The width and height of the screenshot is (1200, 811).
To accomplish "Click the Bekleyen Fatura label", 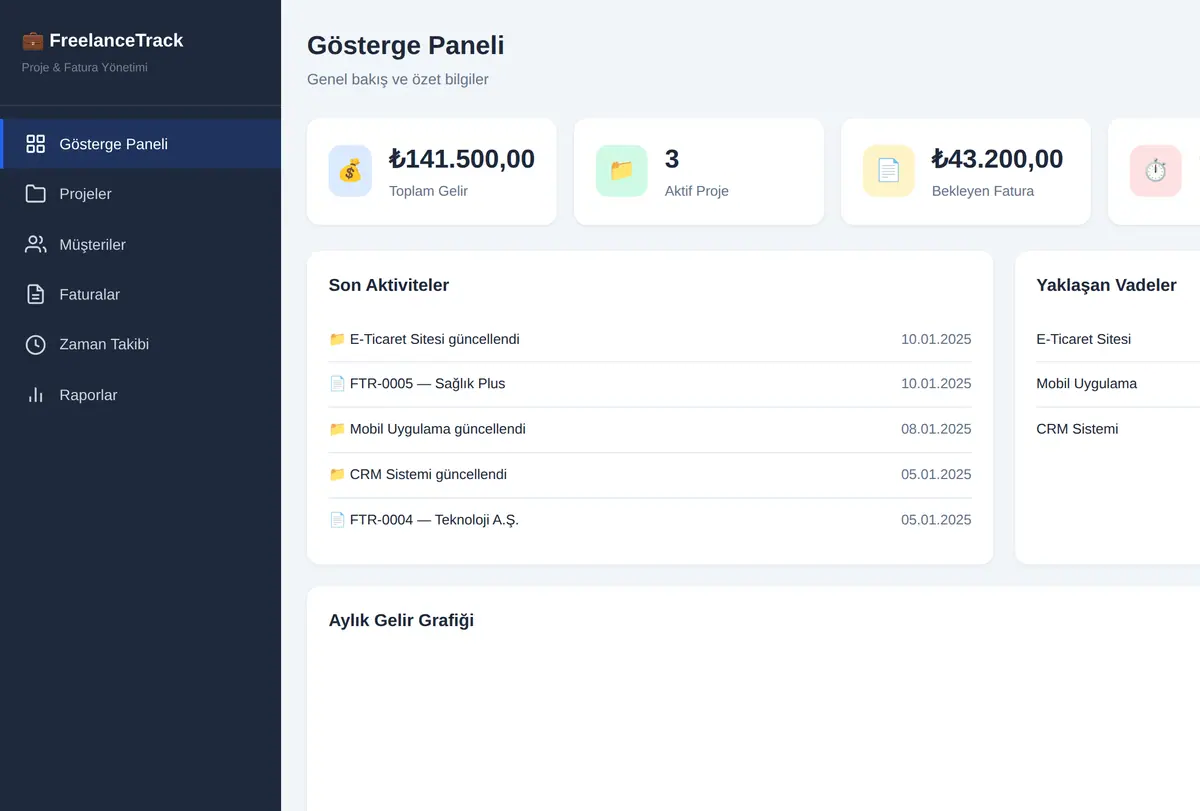I will (x=983, y=191).
